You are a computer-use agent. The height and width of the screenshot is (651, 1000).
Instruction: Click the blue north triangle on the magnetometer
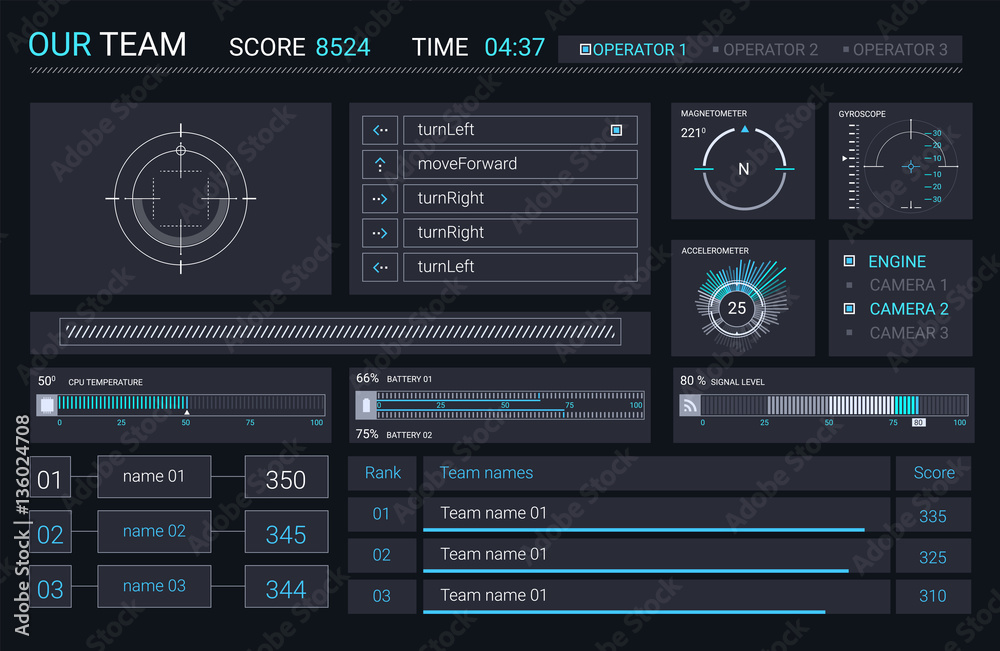(x=744, y=129)
